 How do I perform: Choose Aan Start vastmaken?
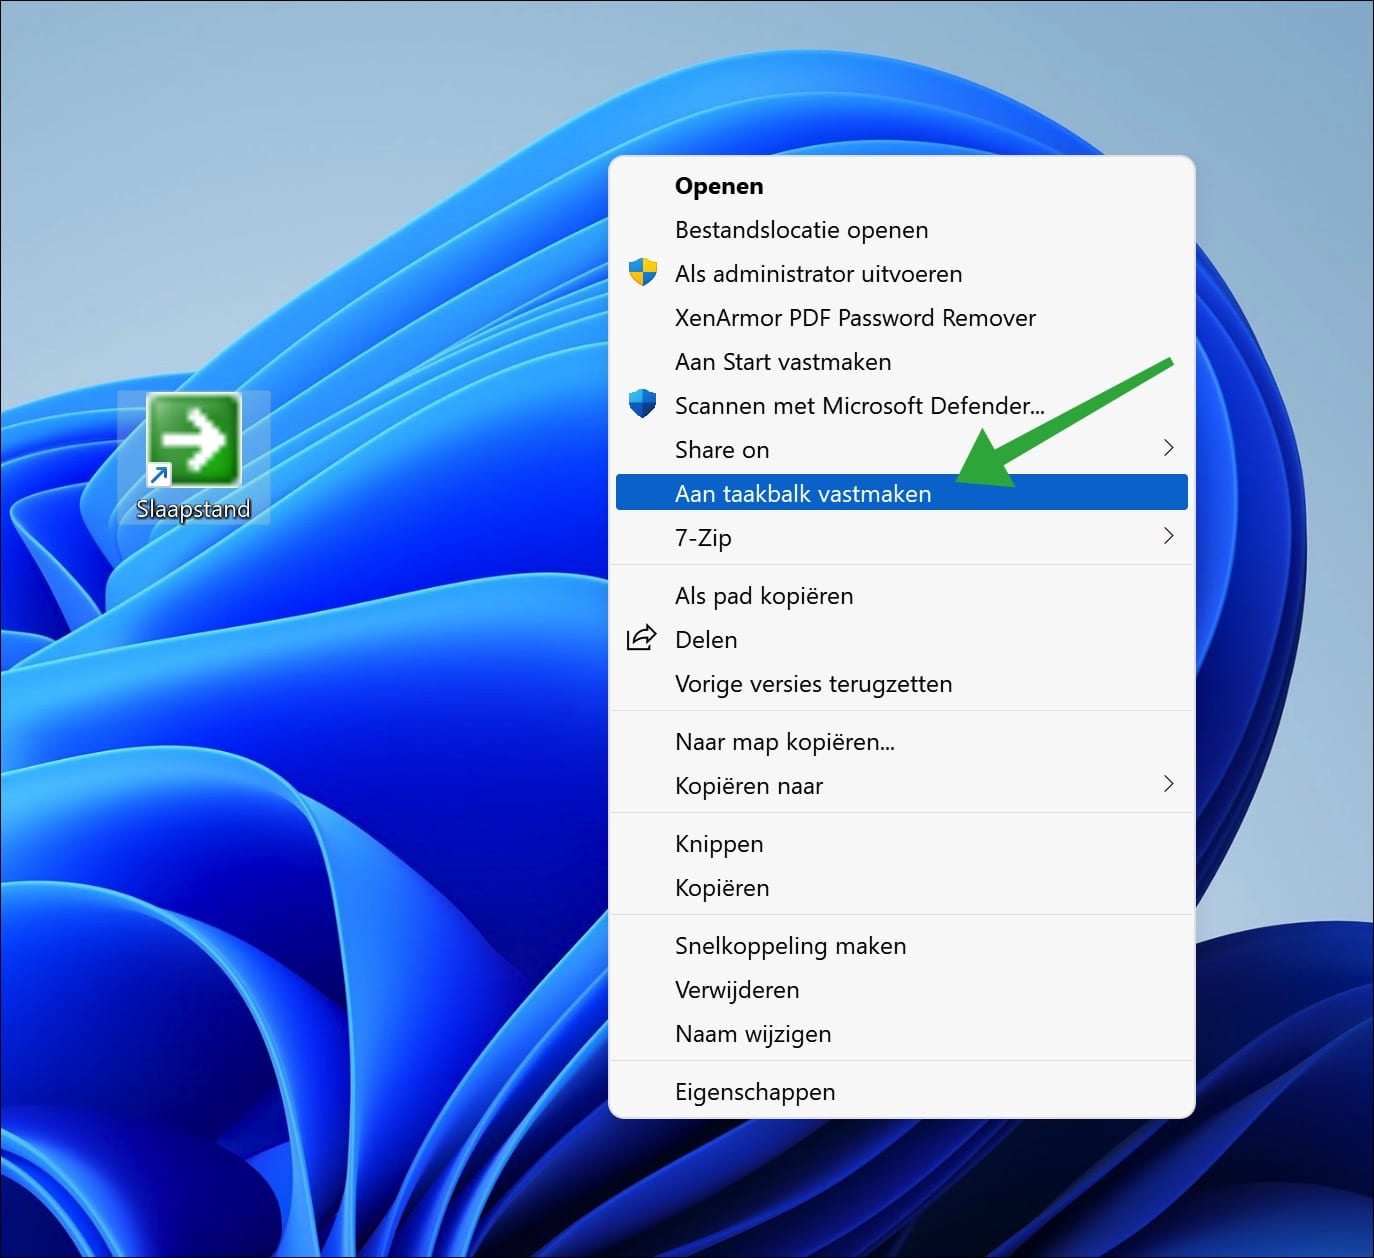(783, 361)
